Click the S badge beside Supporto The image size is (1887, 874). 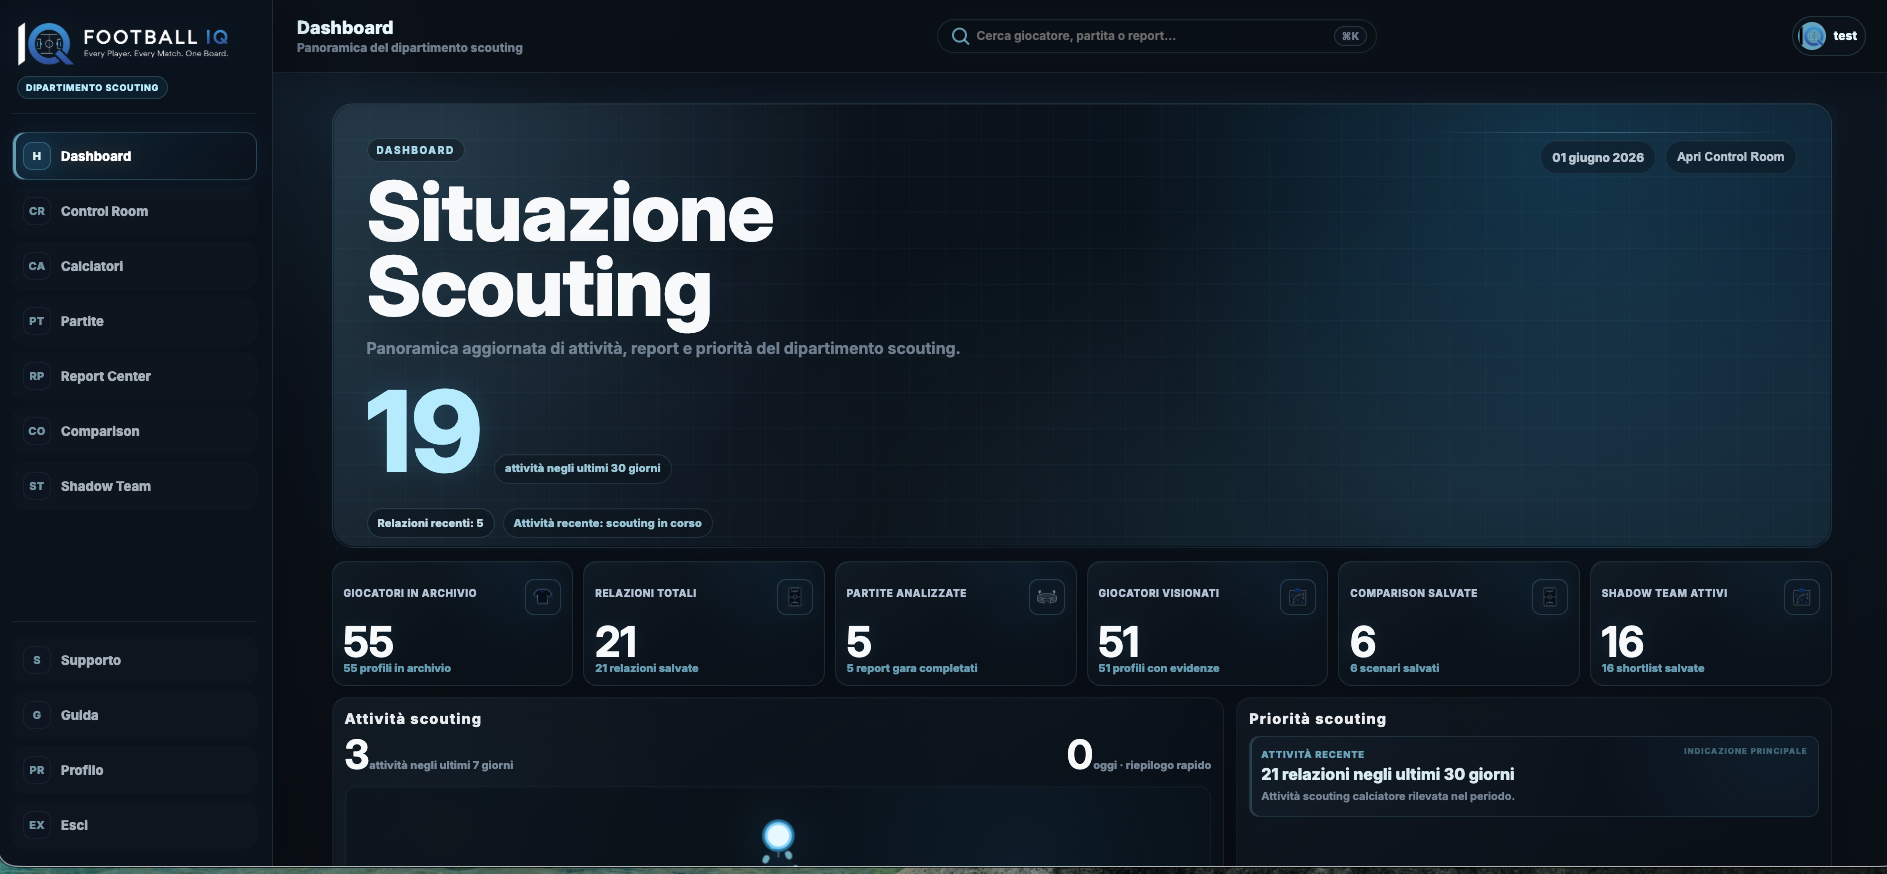point(37,660)
